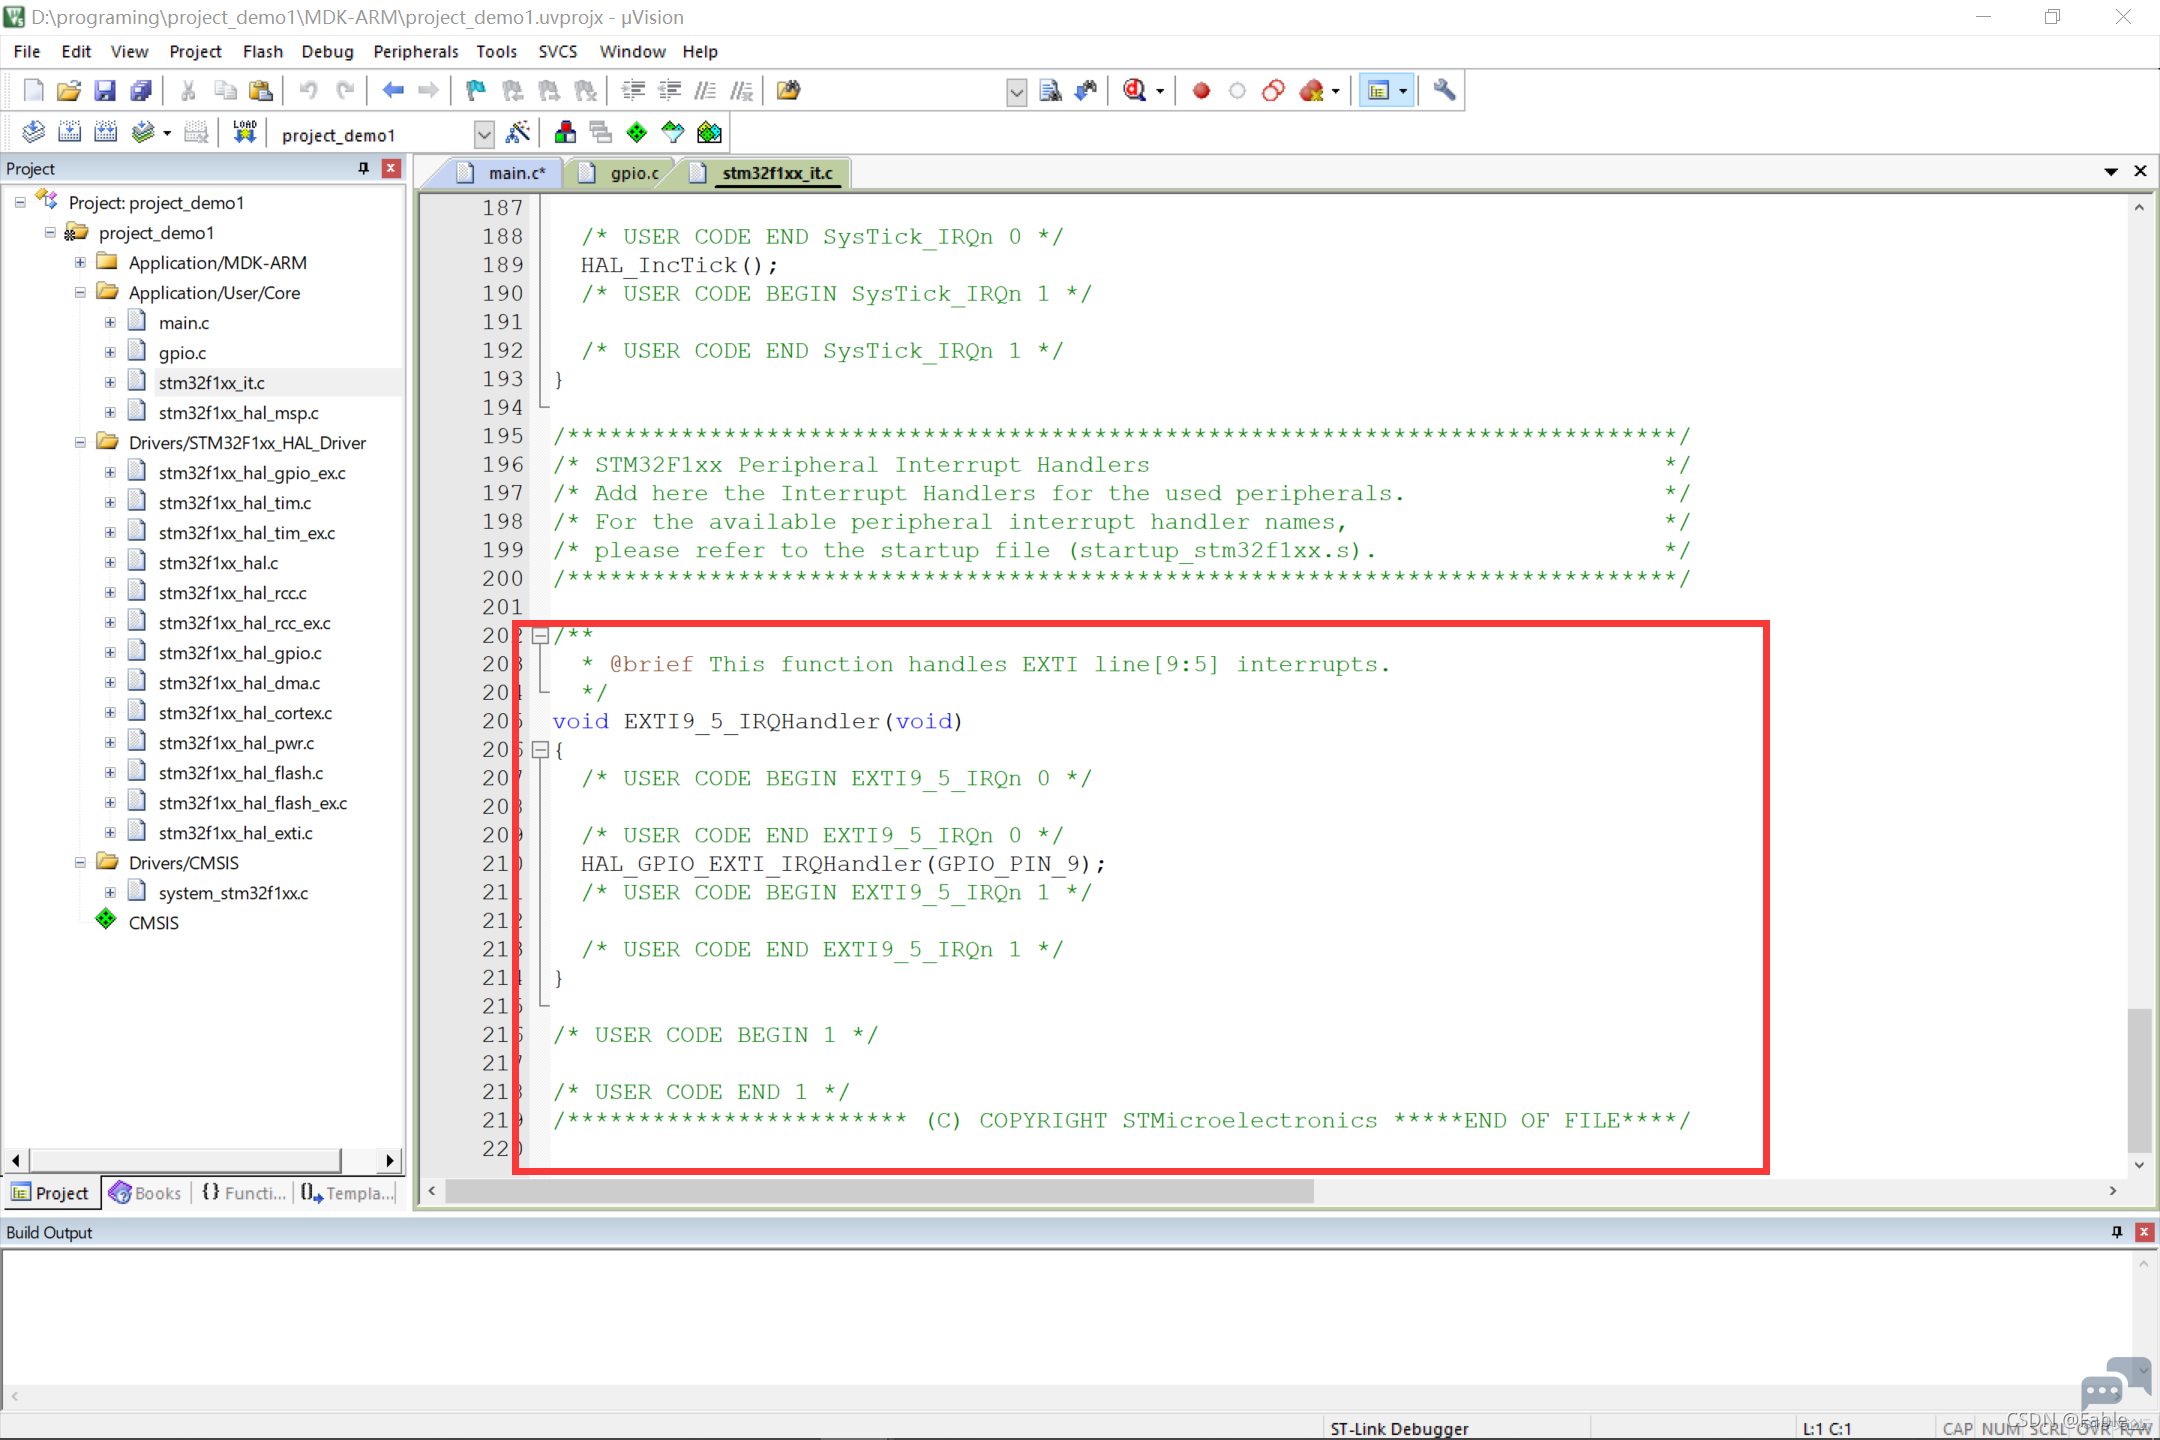
Task: Click the Save All files icon
Action: click(141, 91)
